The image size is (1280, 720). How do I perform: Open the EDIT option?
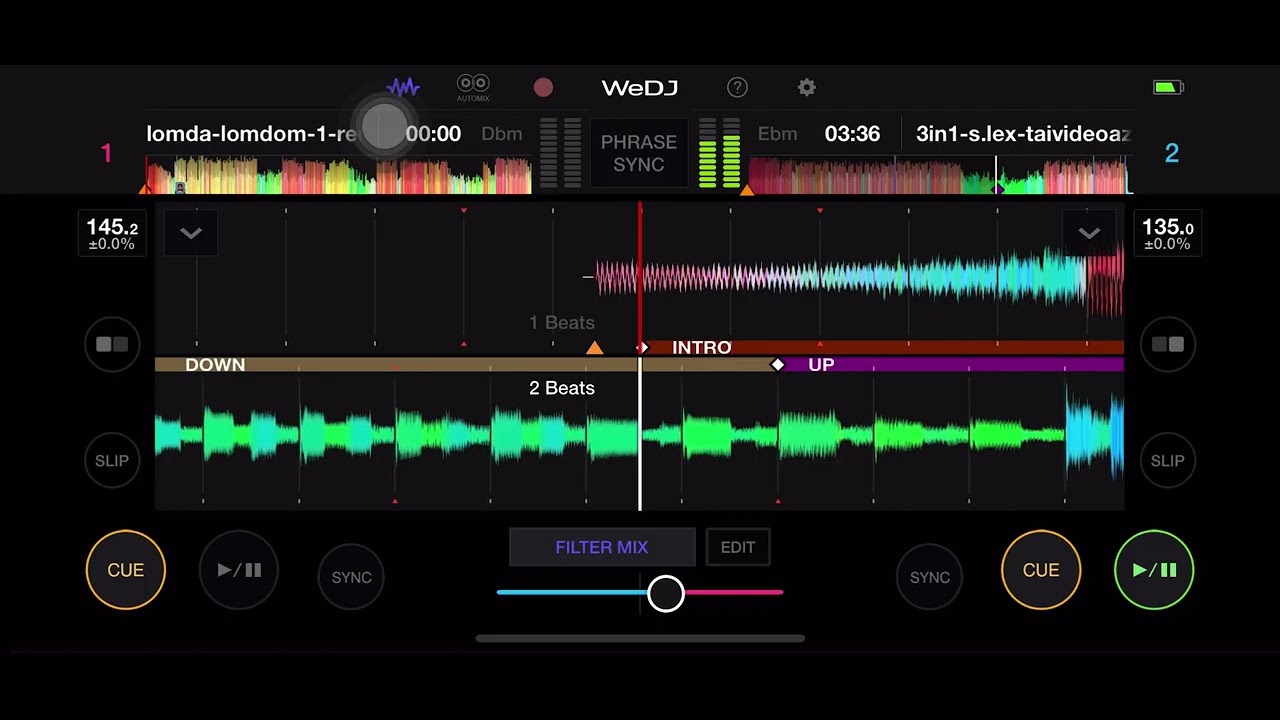point(738,547)
